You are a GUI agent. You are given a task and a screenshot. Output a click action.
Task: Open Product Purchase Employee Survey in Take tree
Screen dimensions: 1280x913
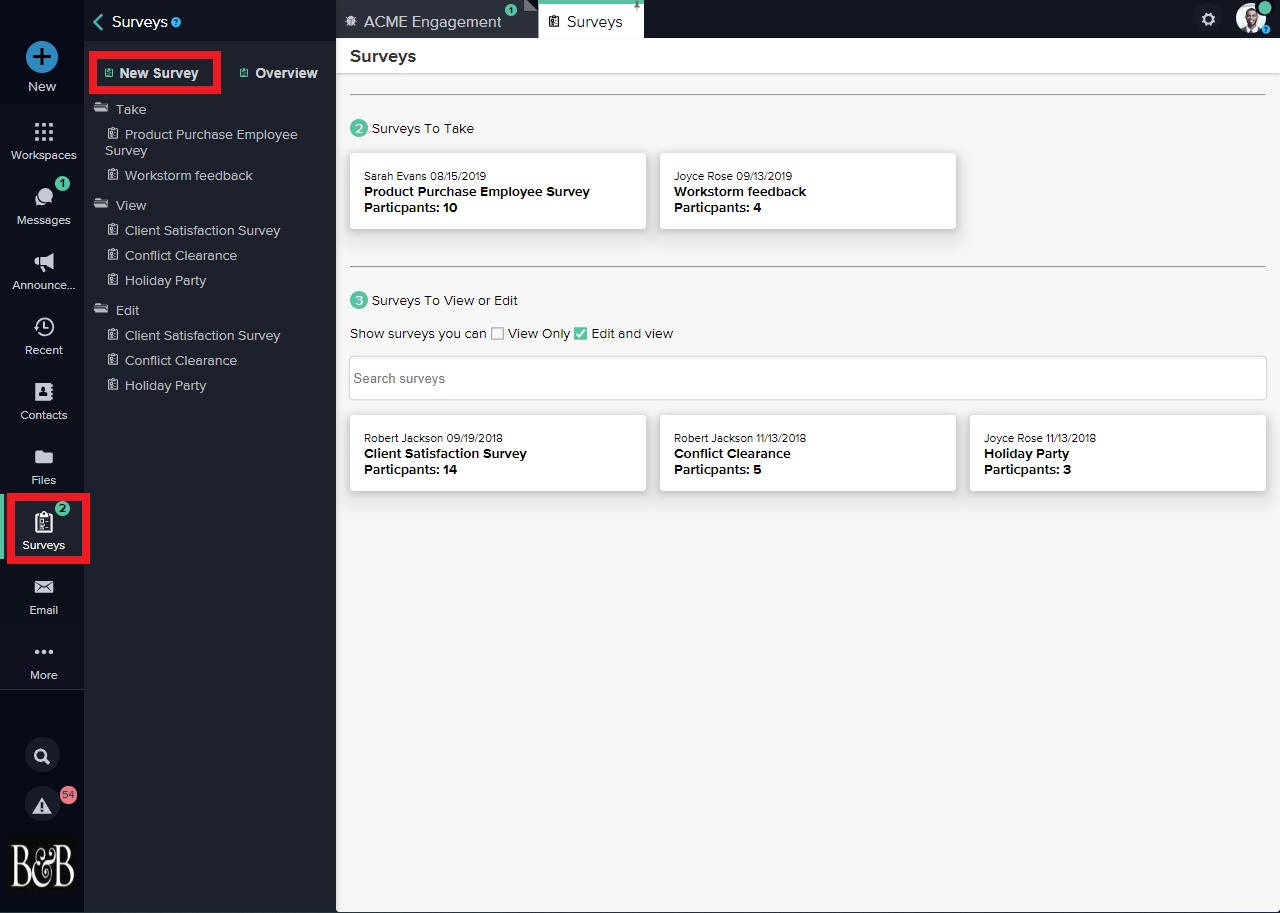tap(201, 142)
